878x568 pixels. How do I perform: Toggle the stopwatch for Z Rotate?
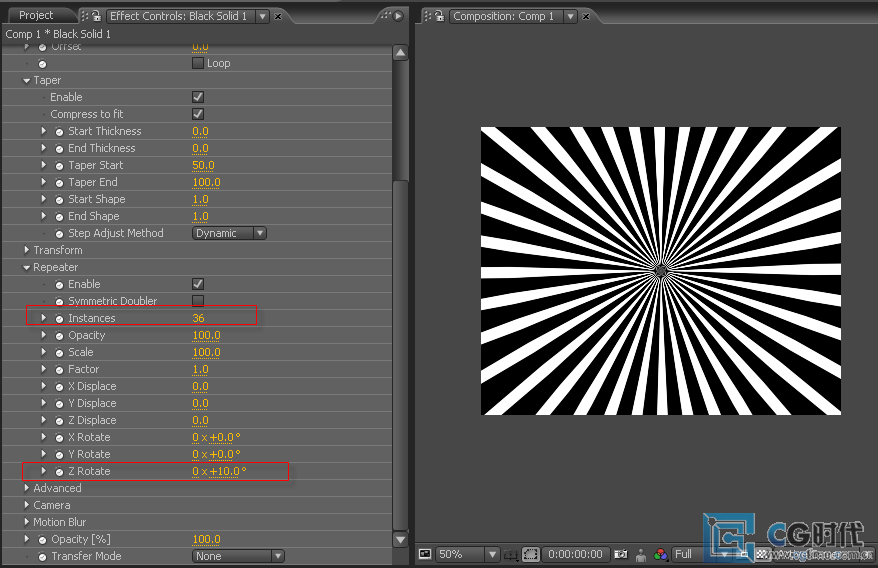(x=59, y=472)
